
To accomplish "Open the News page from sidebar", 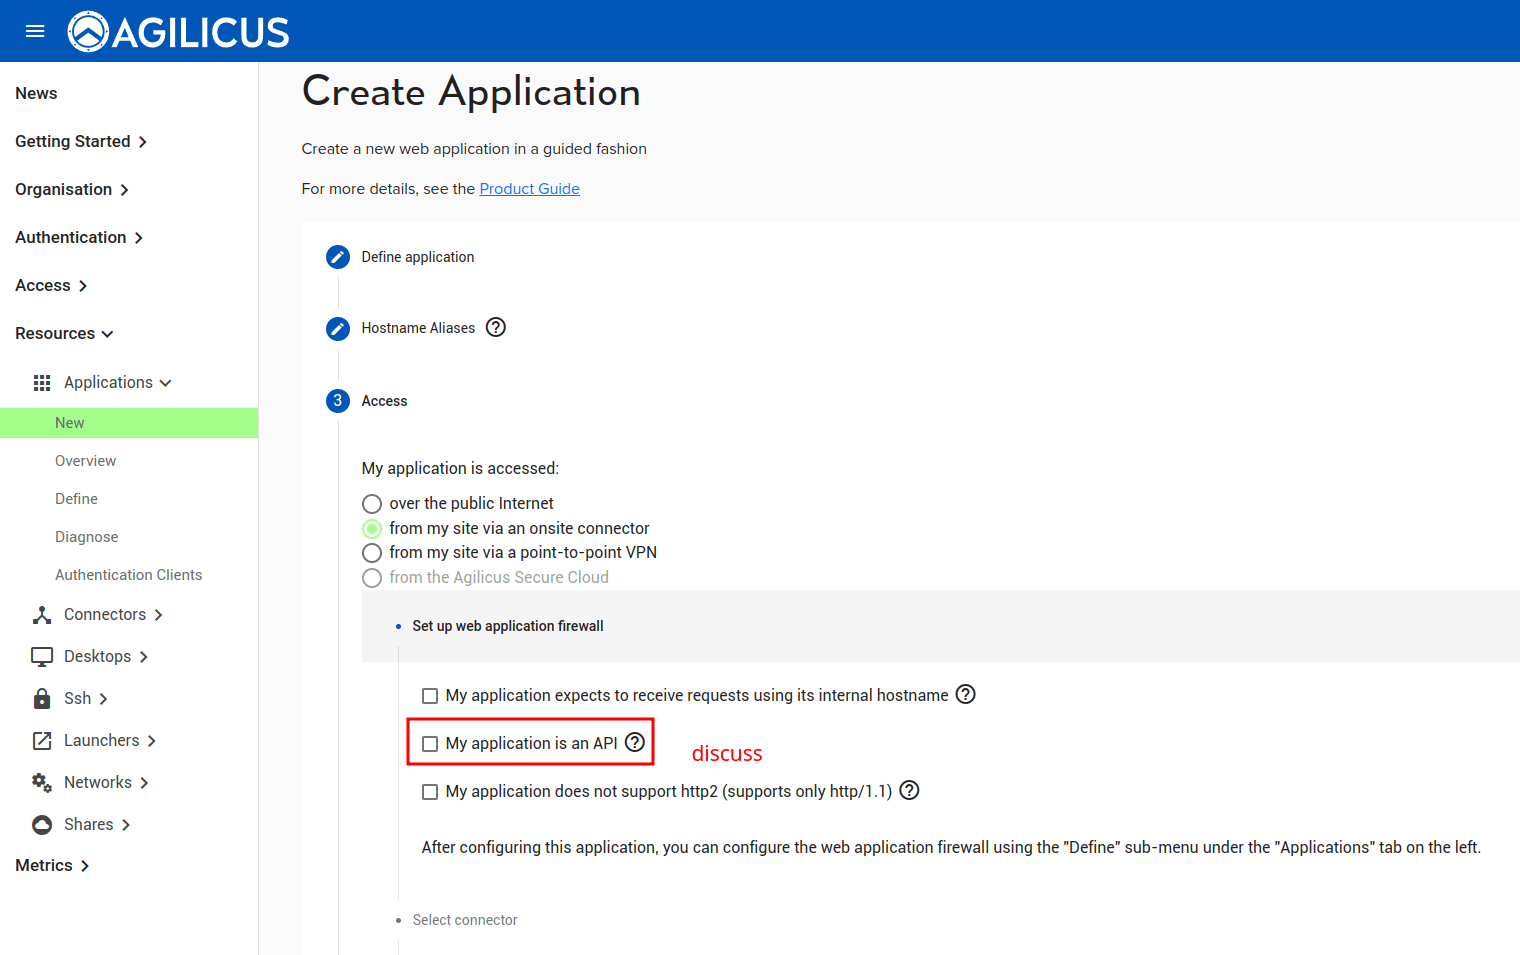I will click(x=36, y=93).
